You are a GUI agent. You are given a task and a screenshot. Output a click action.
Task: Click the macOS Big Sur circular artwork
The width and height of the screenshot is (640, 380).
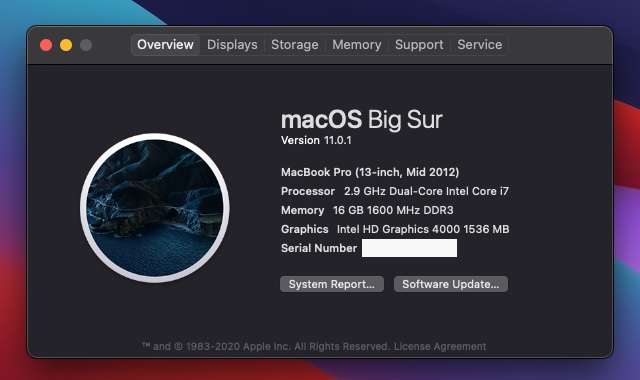(155, 208)
